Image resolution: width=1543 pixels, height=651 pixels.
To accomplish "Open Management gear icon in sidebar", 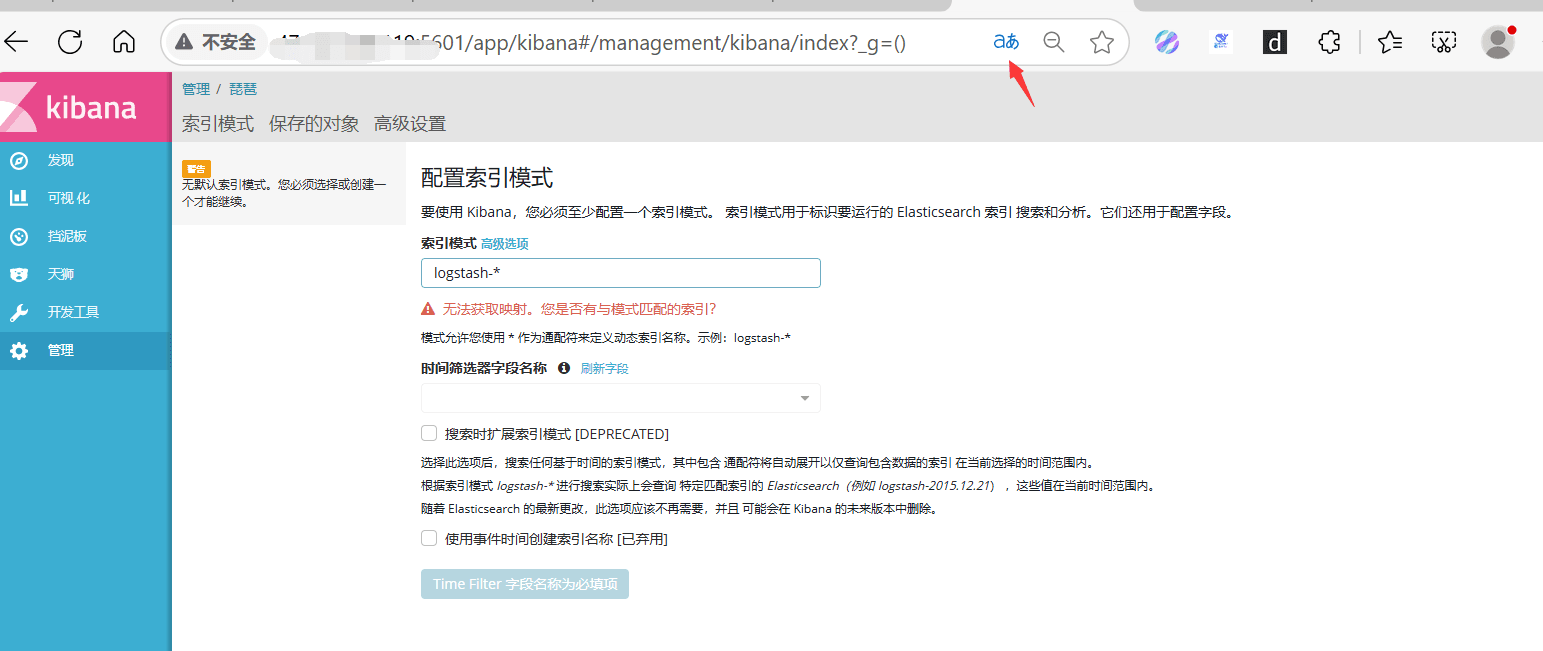I will tap(19, 351).
